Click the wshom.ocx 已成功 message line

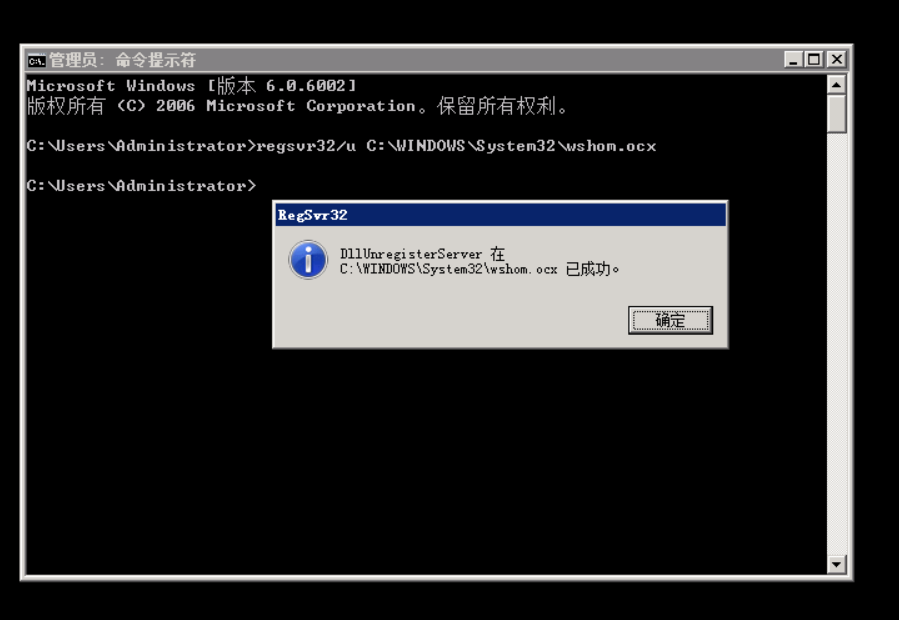pyautogui.click(x=479, y=269)
